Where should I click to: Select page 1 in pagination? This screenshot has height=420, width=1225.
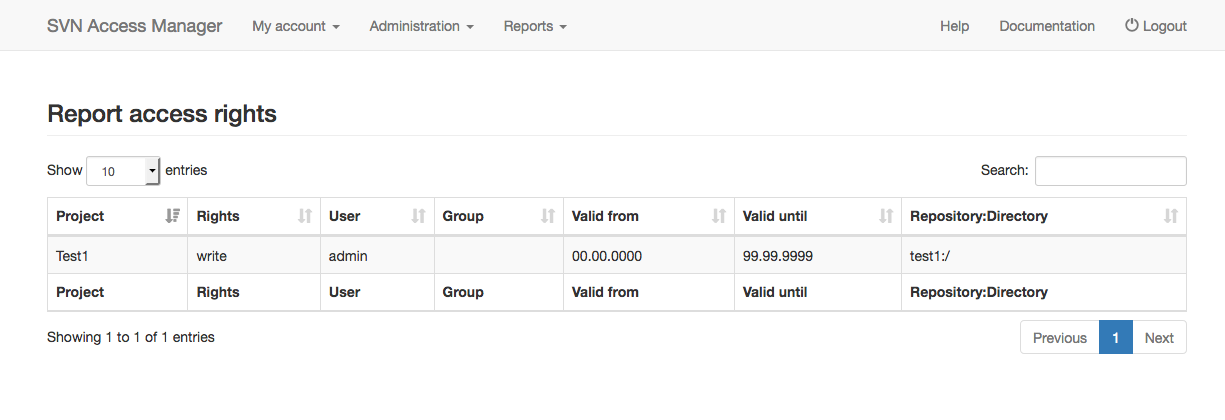1116,338
